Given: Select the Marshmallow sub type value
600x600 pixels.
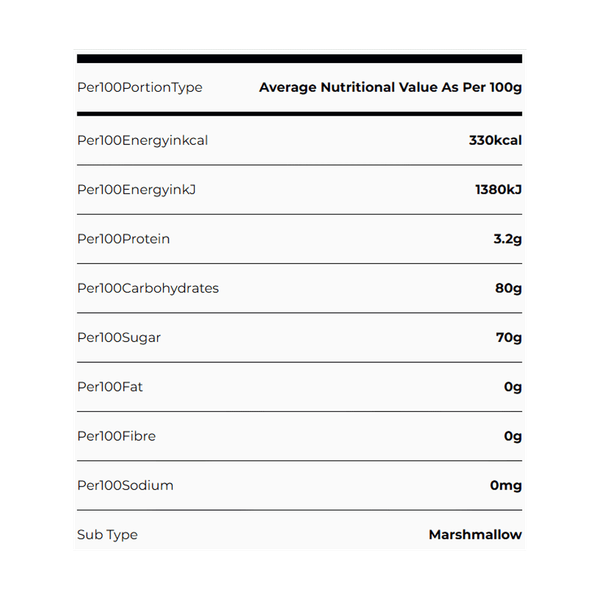Looking at the screenshot, I should coord(475,534).
